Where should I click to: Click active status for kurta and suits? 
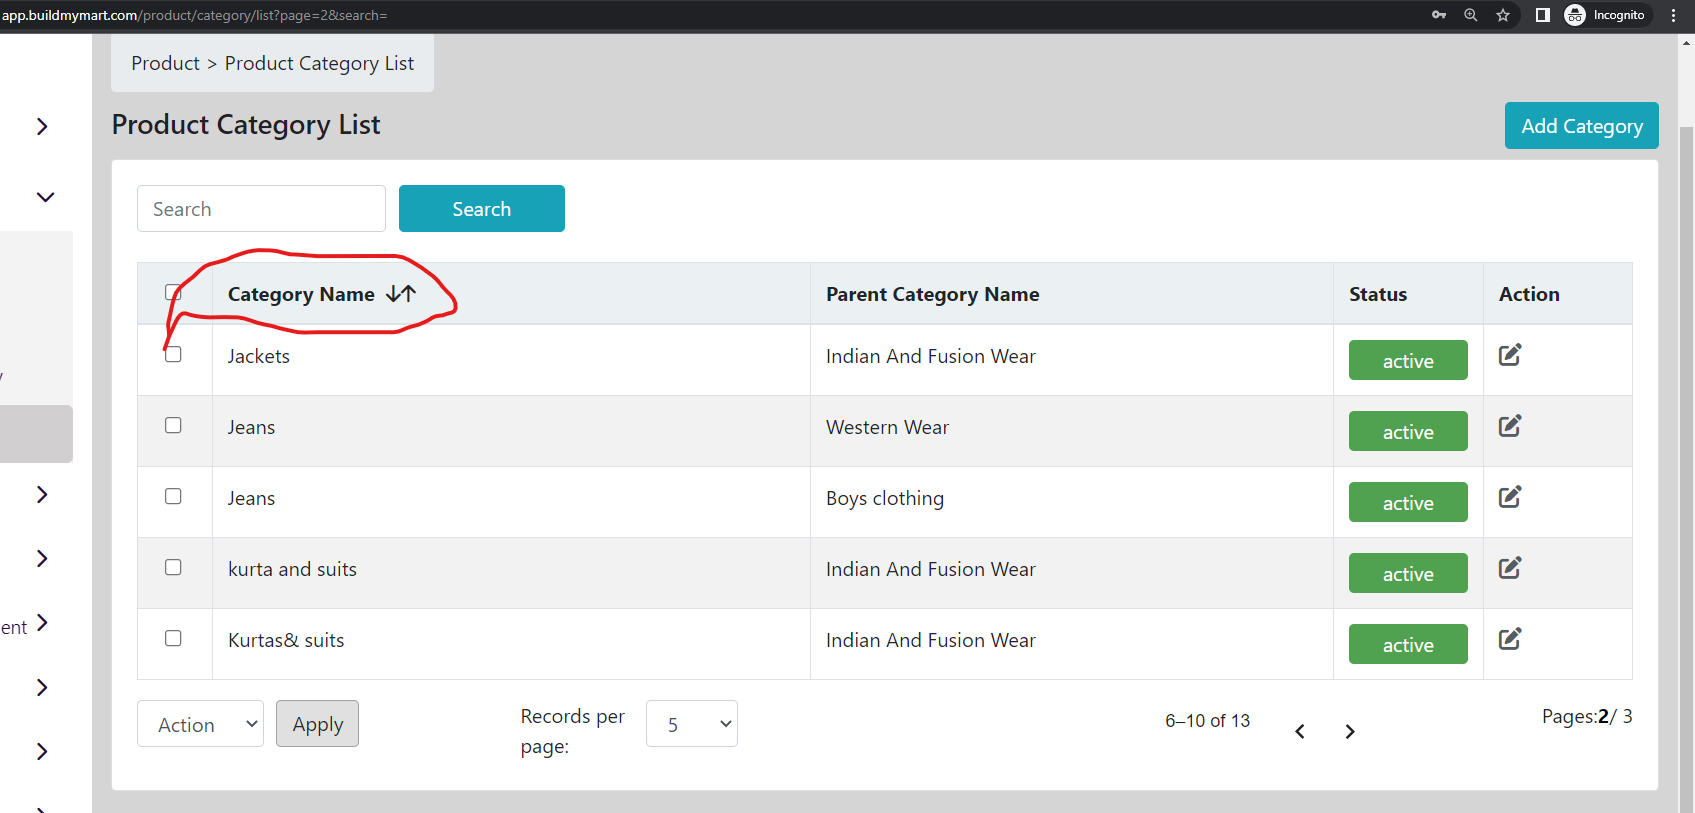pyautogui.click(x=1408, y=573)
